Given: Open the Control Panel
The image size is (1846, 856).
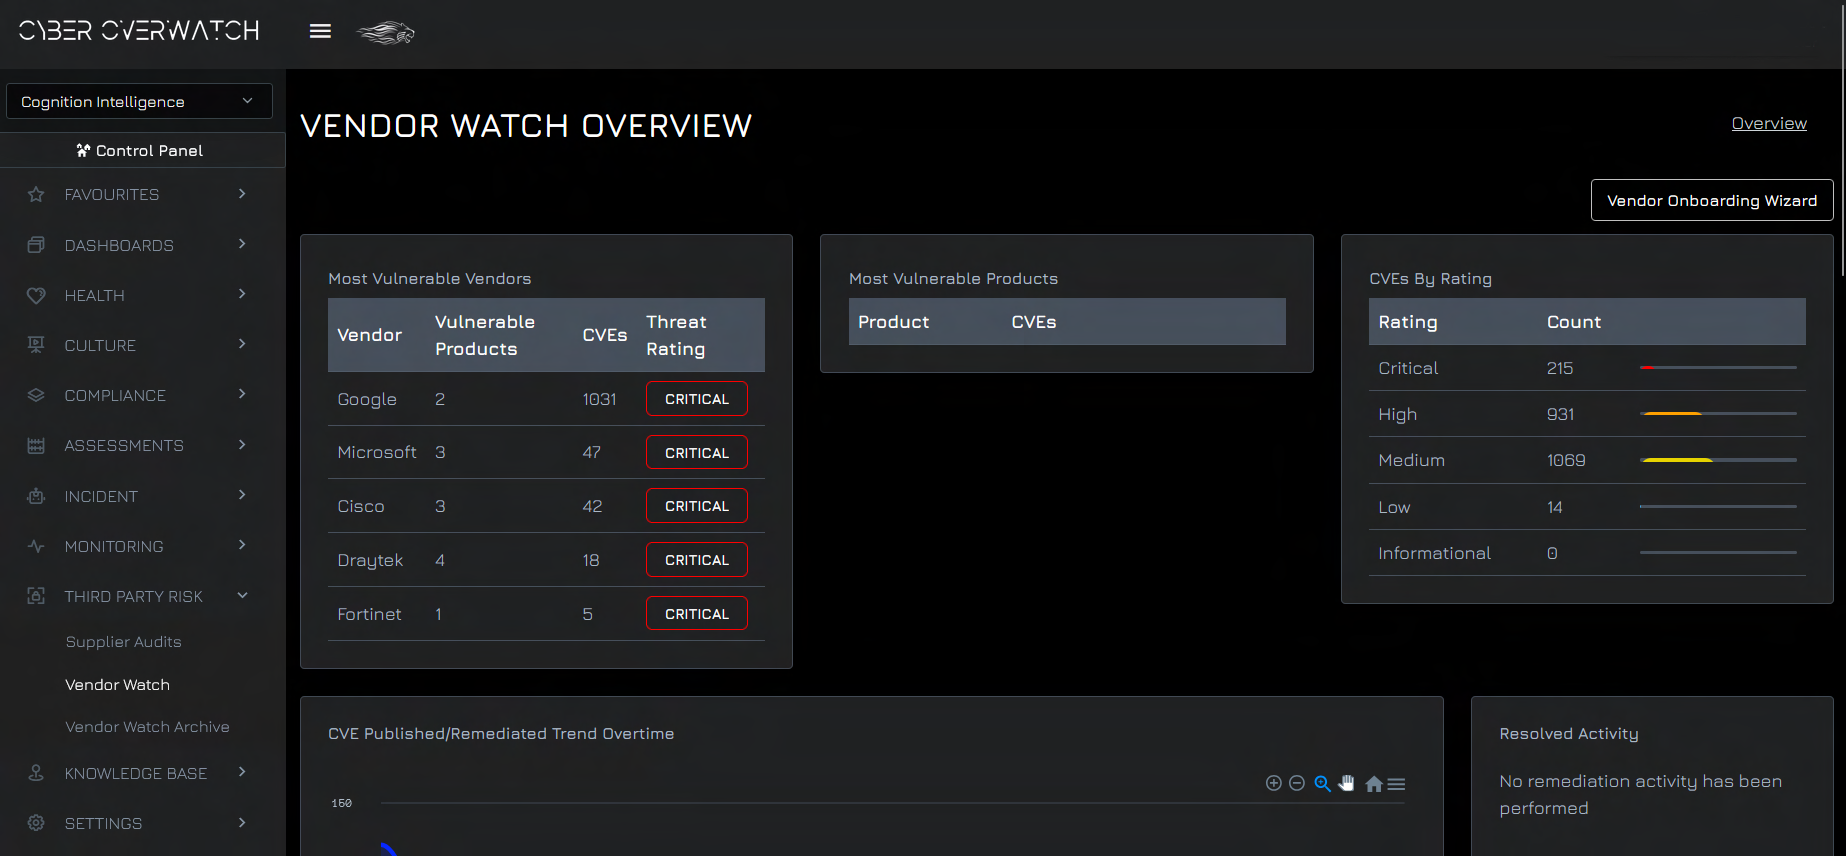Looking at the screenshot, I should [x=142, y=150].
